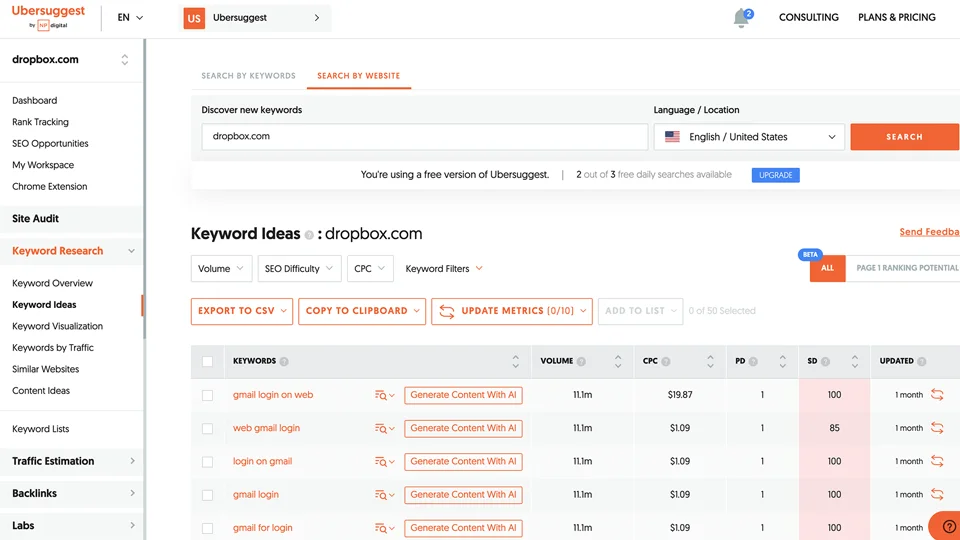Refresh metrics for 'web gmail login' row

coord(937,428)
